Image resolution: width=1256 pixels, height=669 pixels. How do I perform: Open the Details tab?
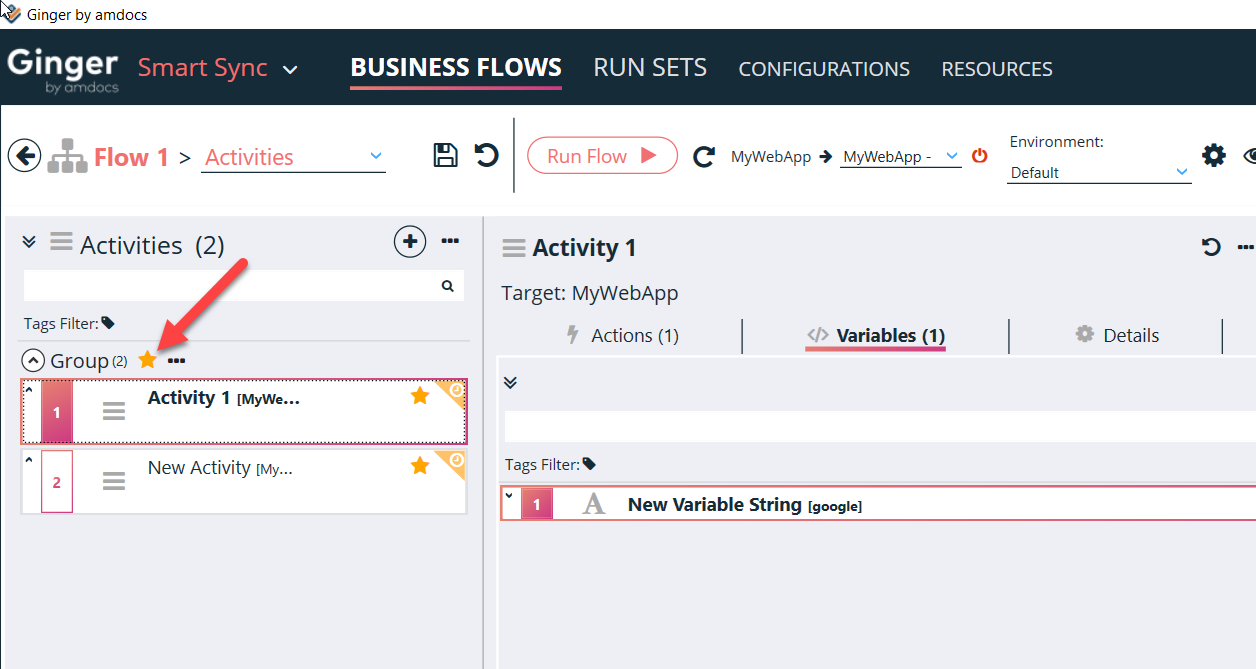pos(1117,336)
